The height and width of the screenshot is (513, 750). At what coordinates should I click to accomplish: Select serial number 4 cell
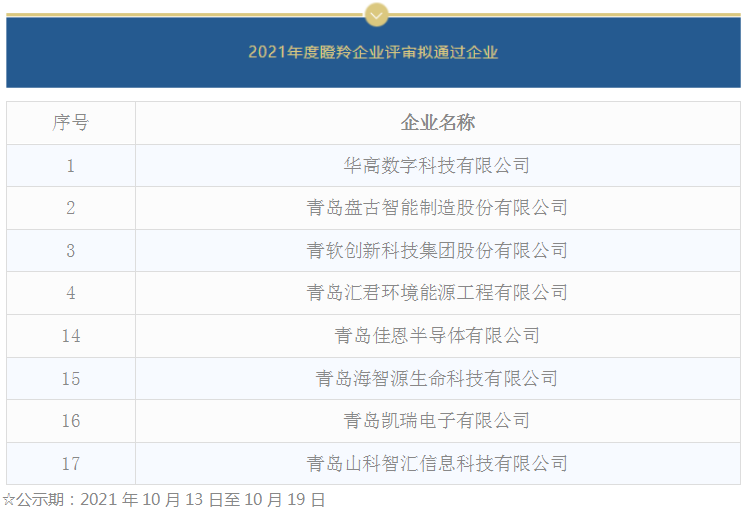71,293
